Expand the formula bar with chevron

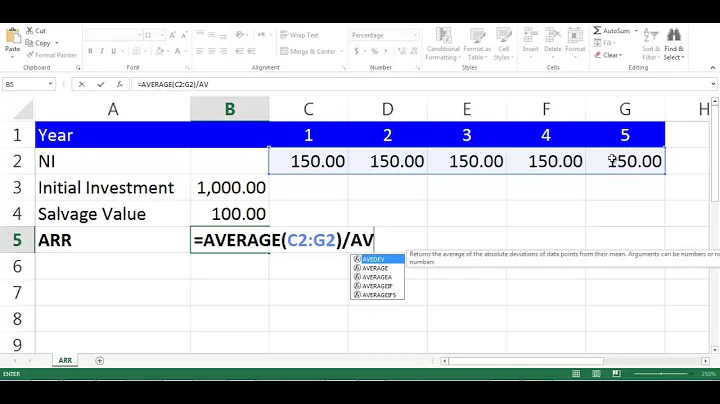coord(713,84)
